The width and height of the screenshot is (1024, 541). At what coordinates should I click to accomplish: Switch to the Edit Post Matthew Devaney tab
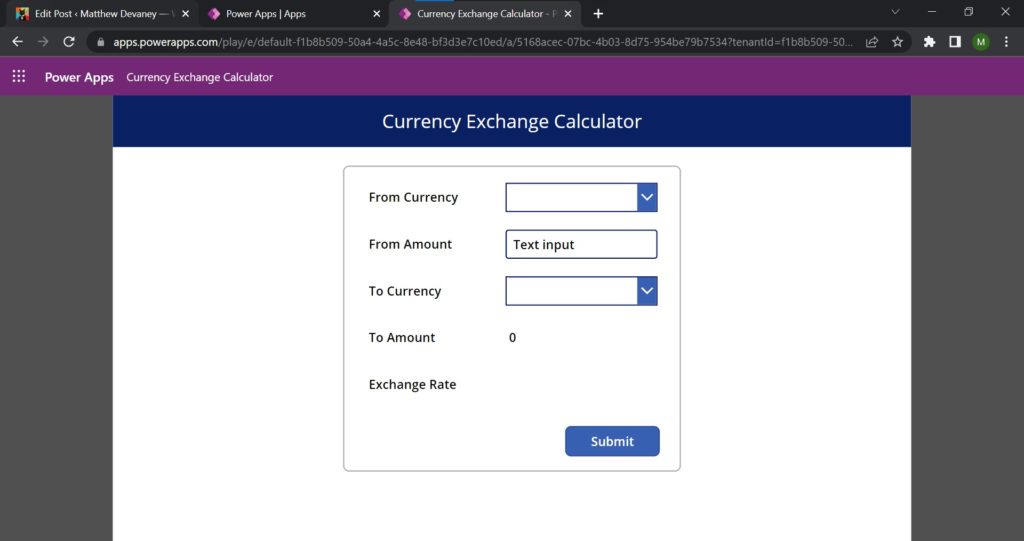pos(95,14)
